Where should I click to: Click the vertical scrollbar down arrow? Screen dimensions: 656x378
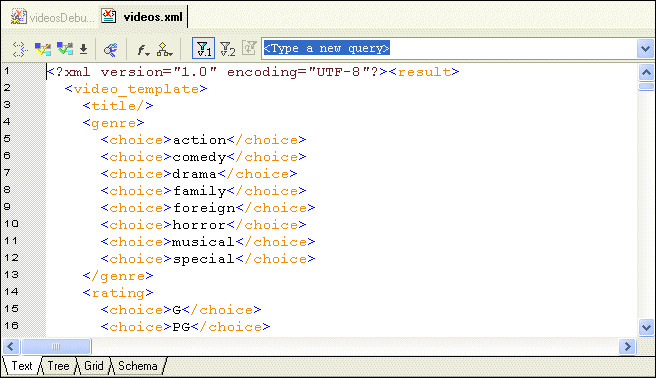tap(646, 327)
